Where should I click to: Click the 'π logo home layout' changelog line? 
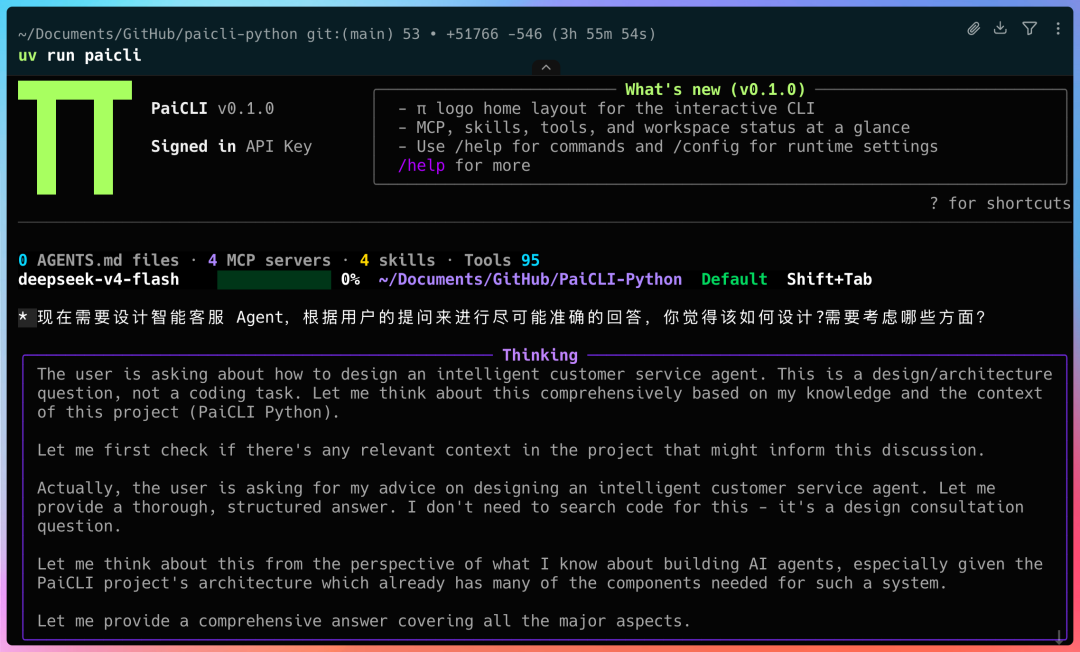[606, 109]
